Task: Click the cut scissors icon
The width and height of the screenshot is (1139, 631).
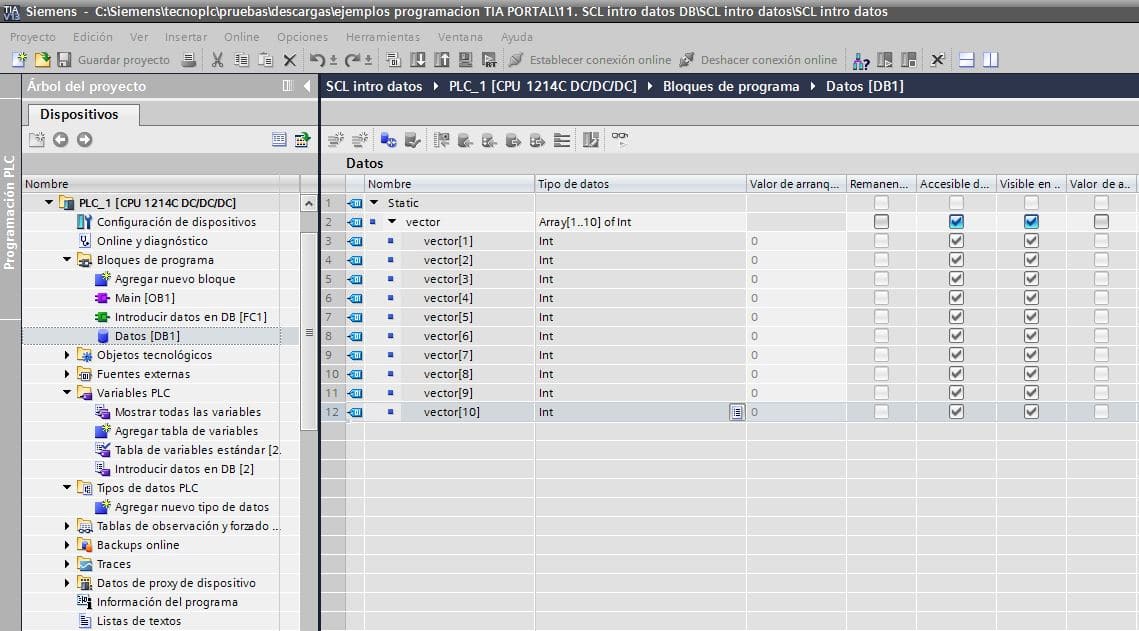Action: coord(217,60)
